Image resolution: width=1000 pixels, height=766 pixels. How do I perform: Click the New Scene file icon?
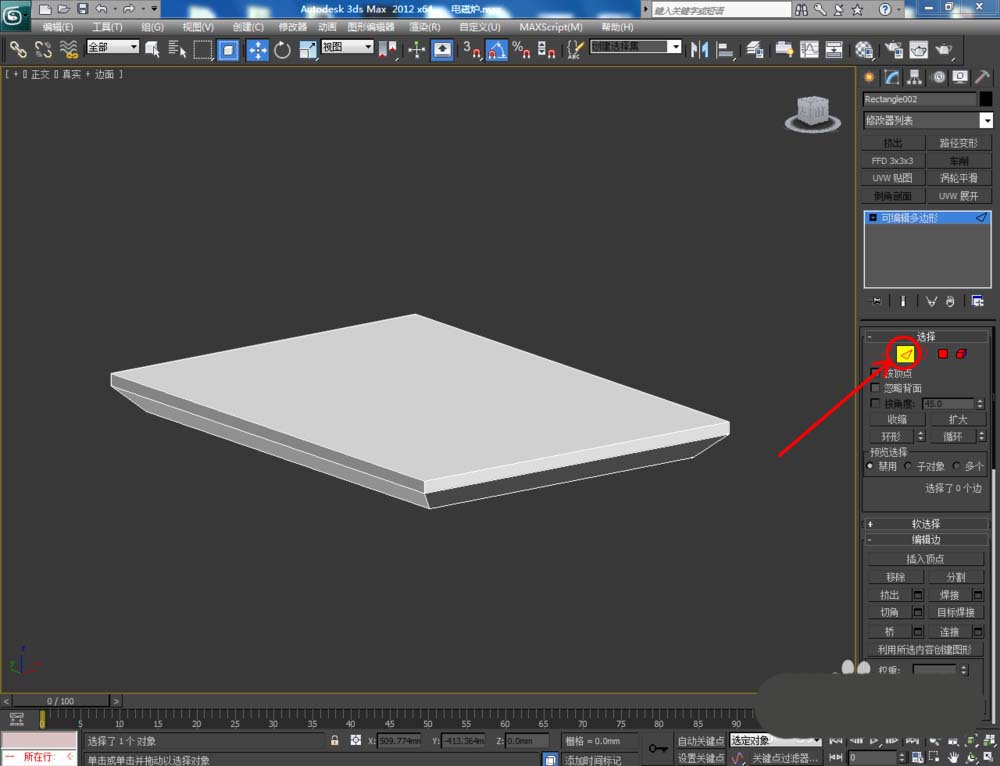45,9
